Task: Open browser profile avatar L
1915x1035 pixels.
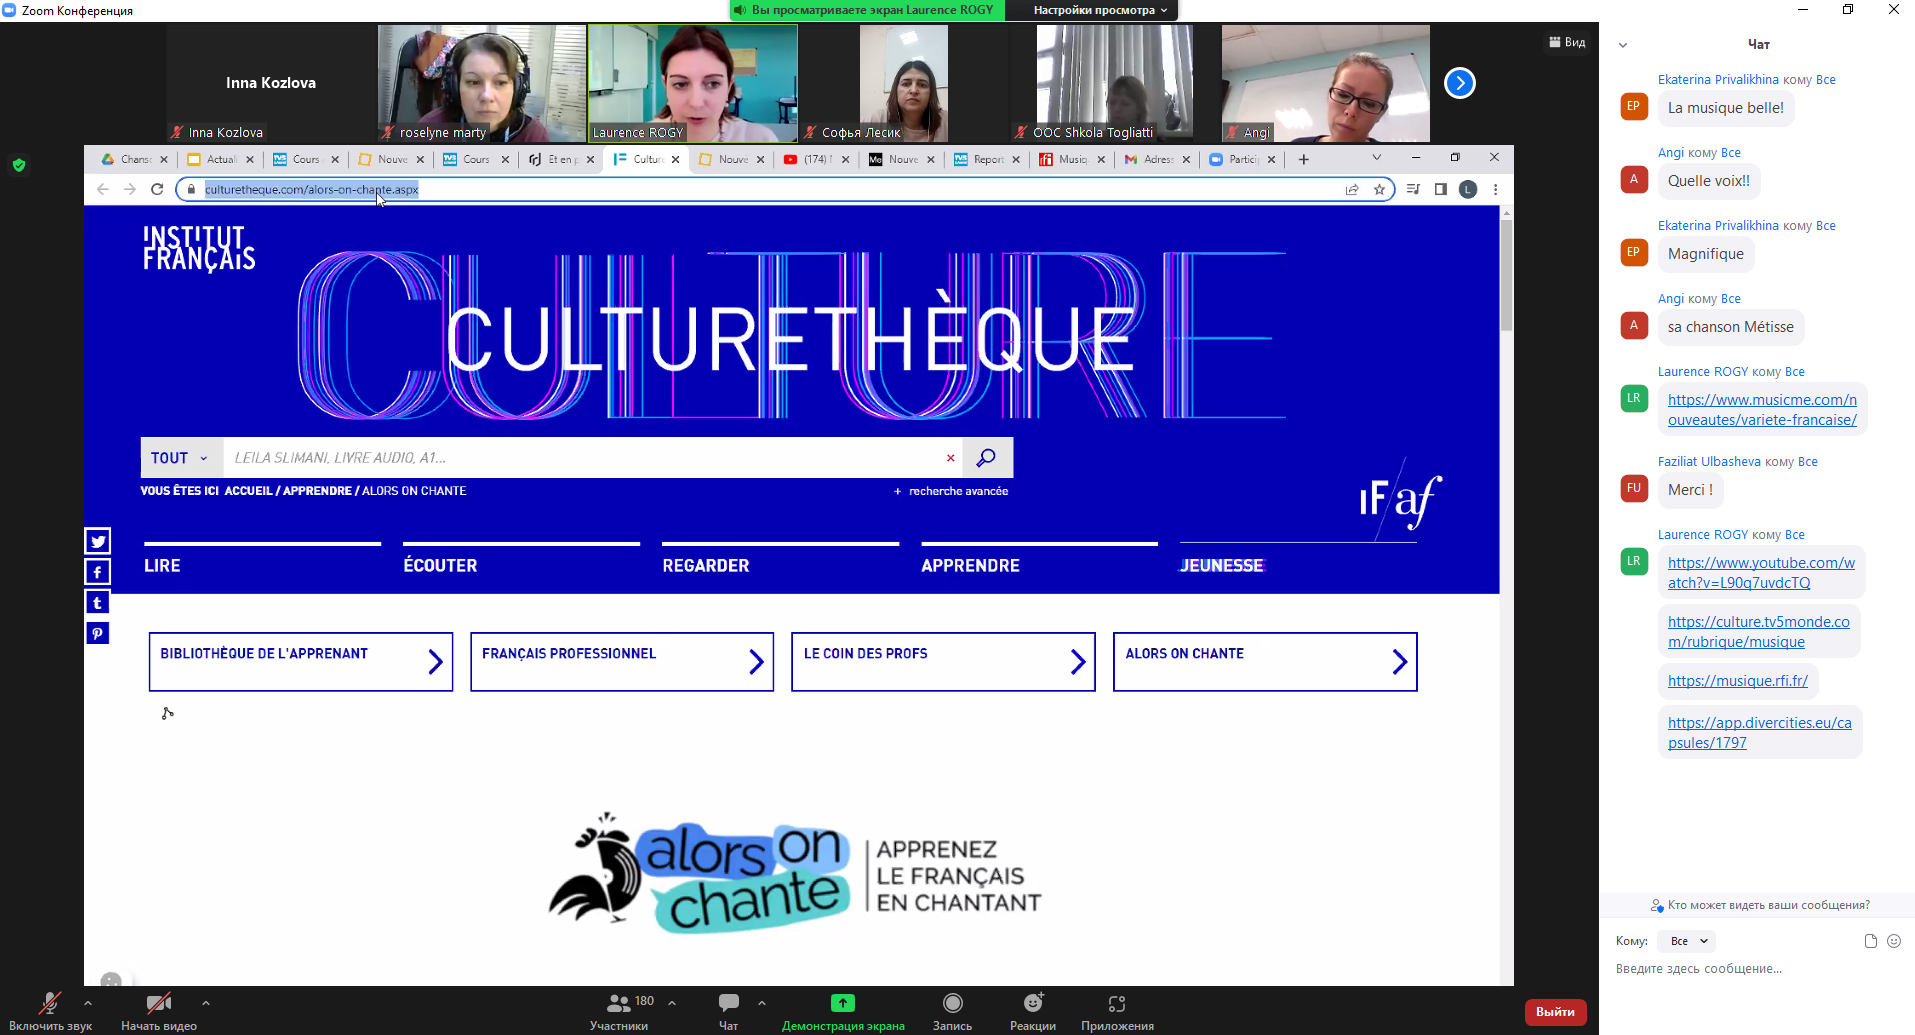Action: coord(1468,189)
